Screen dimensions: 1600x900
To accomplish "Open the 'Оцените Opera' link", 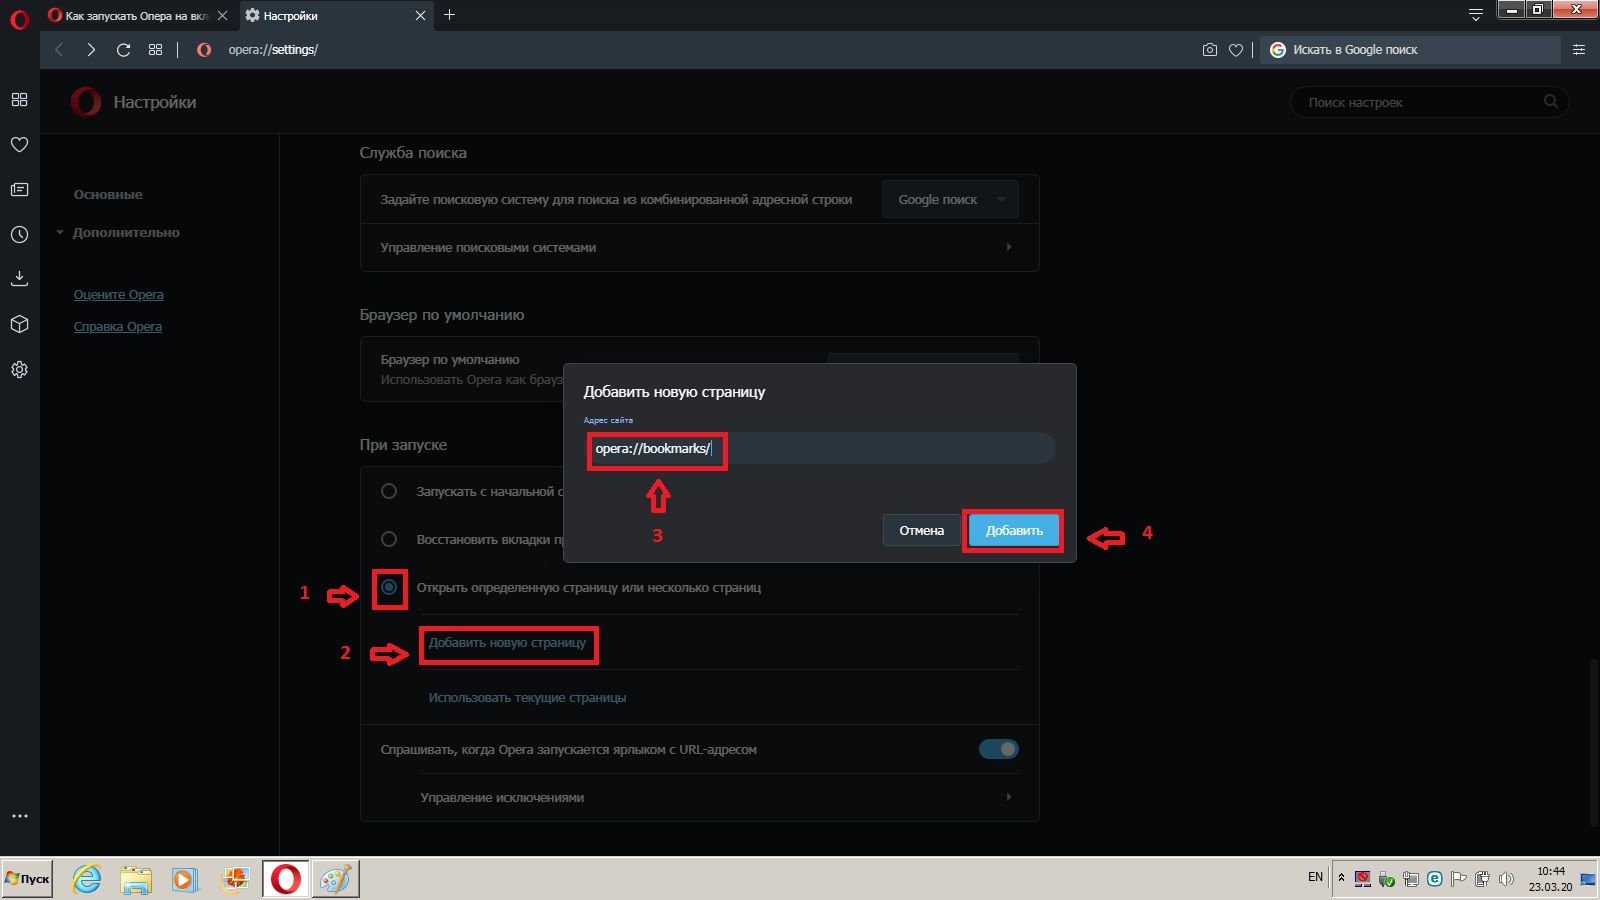I will (x=118, y=294).
